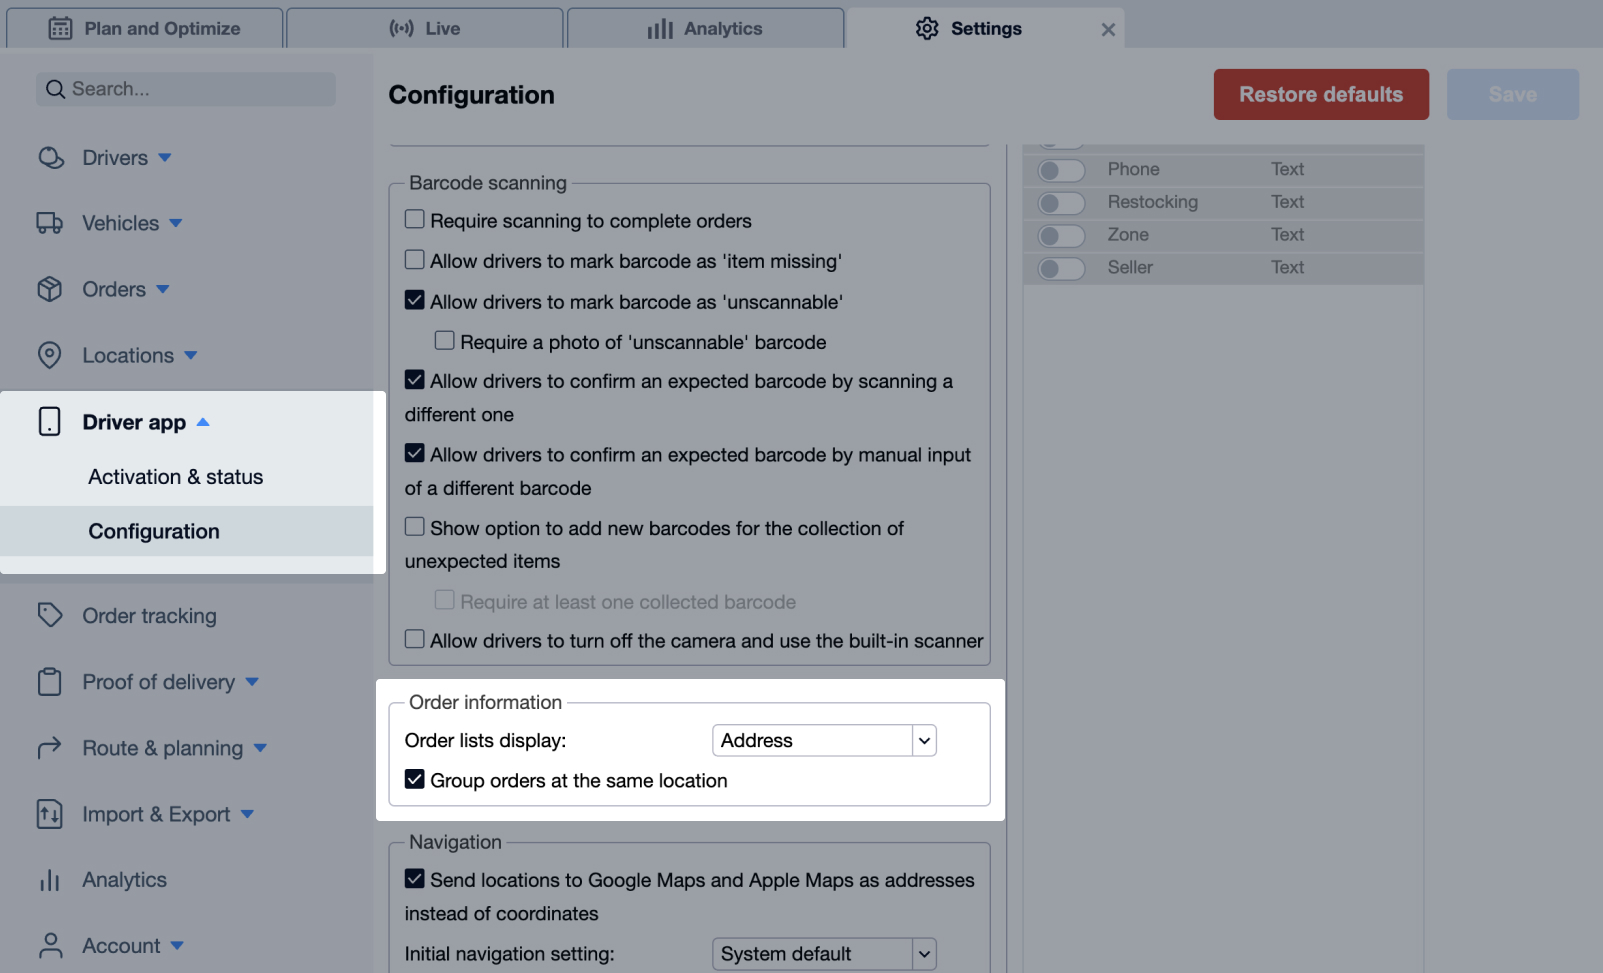Click the Proof of delivery clipboard icon
1603x973 pixels.
(x=50, y=682)
